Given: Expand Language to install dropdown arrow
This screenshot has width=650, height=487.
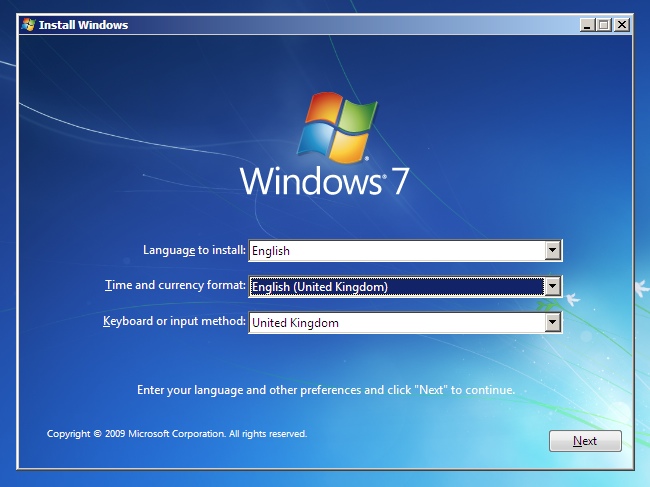Looking at the screenshot, I should [553, 250].
